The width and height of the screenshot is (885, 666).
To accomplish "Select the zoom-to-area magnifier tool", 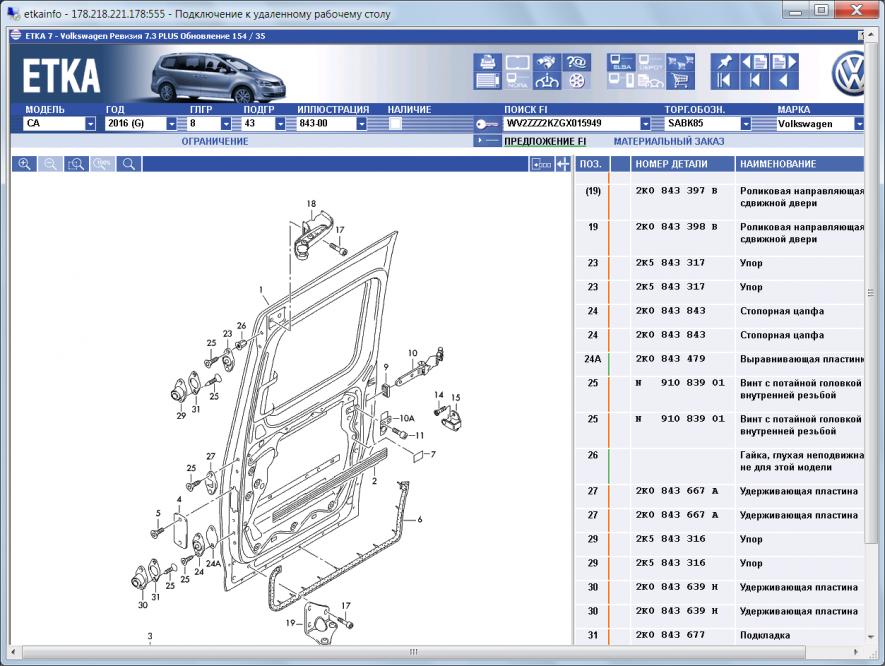I will point(76,164).
